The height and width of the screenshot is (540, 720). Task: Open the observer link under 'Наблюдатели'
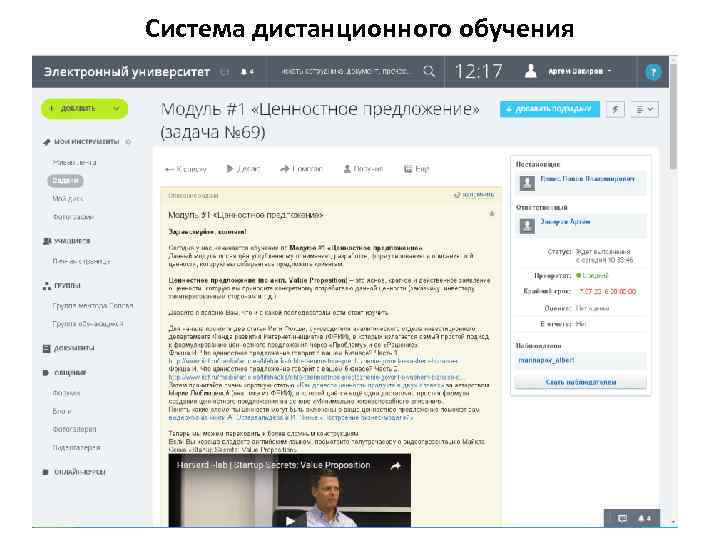[546, 360]
